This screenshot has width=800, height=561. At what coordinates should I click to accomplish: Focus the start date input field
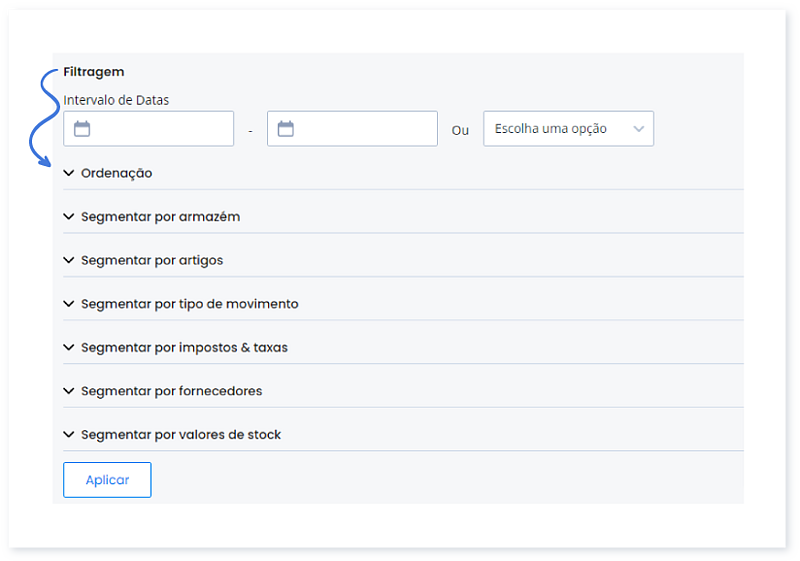(148, 129)
